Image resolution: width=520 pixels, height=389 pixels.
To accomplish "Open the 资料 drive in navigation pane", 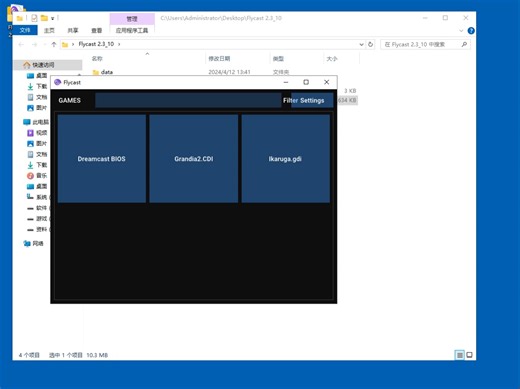I will [42, 229].
